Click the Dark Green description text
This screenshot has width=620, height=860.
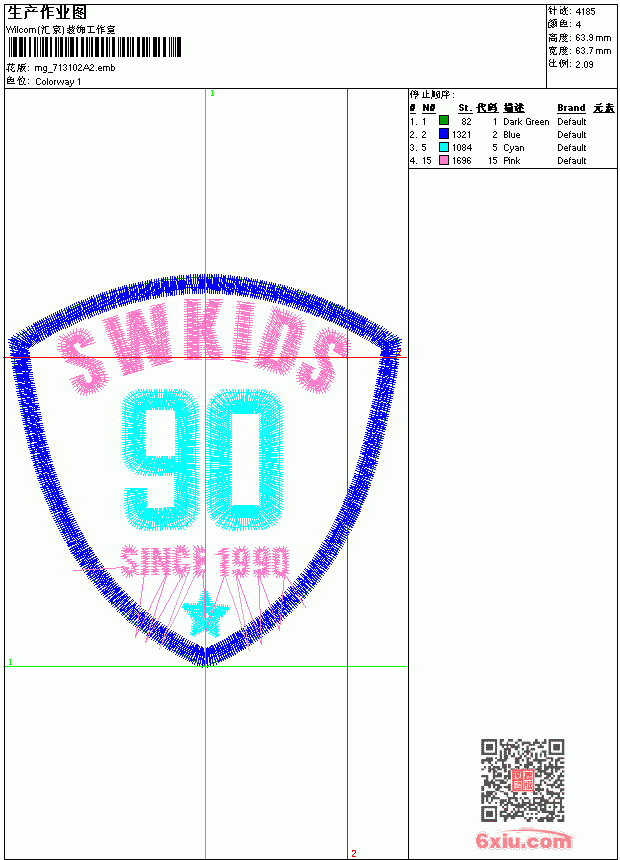526,122
